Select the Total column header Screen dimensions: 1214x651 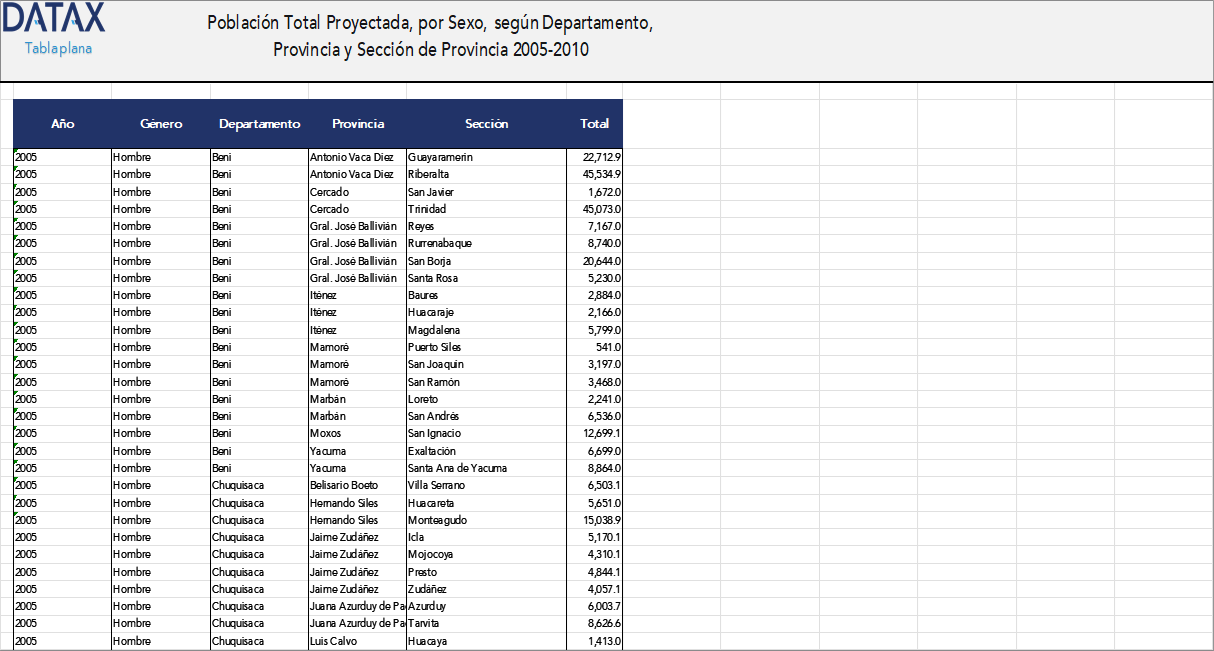pyautogui.click(x=595, y=124)
